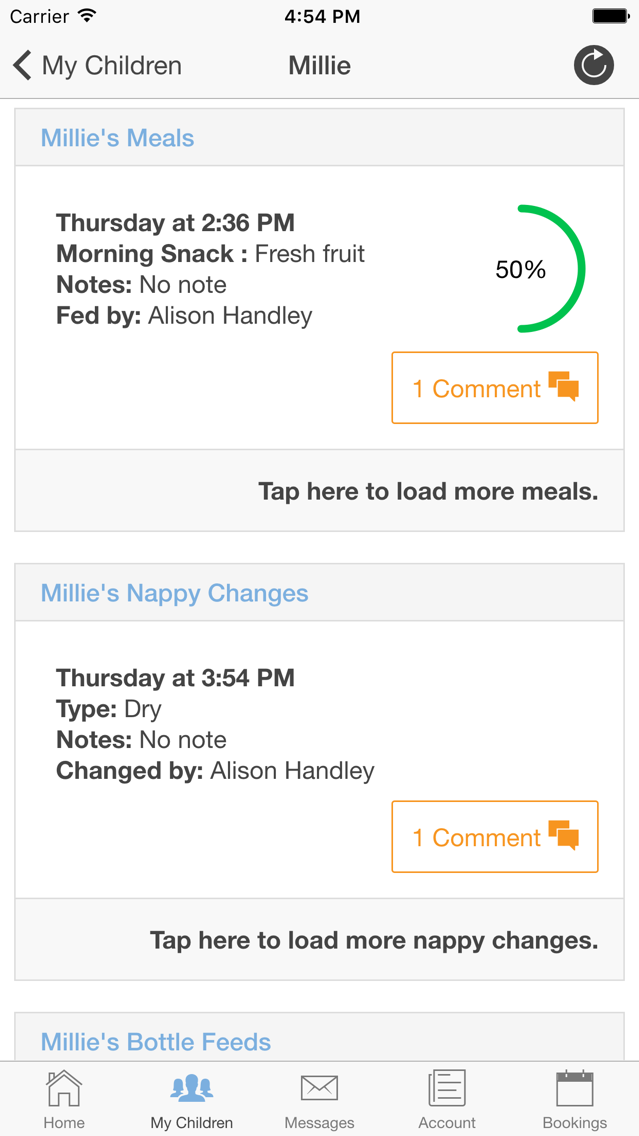The image size is (639, 1136).
Task: Open 1 Comment on the Morning Snack entry
Action: pyautogui.click(x=495, y=388)
